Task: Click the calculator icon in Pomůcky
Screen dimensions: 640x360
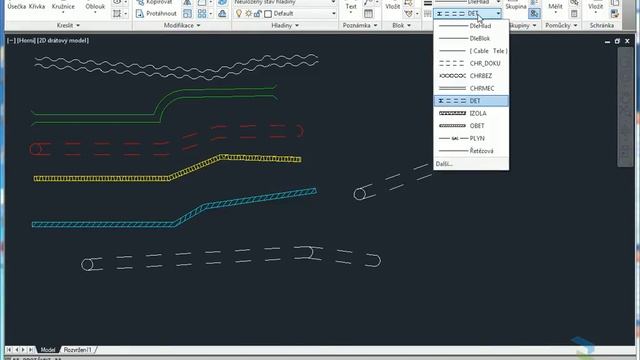Action: click(x=574, y=13)
